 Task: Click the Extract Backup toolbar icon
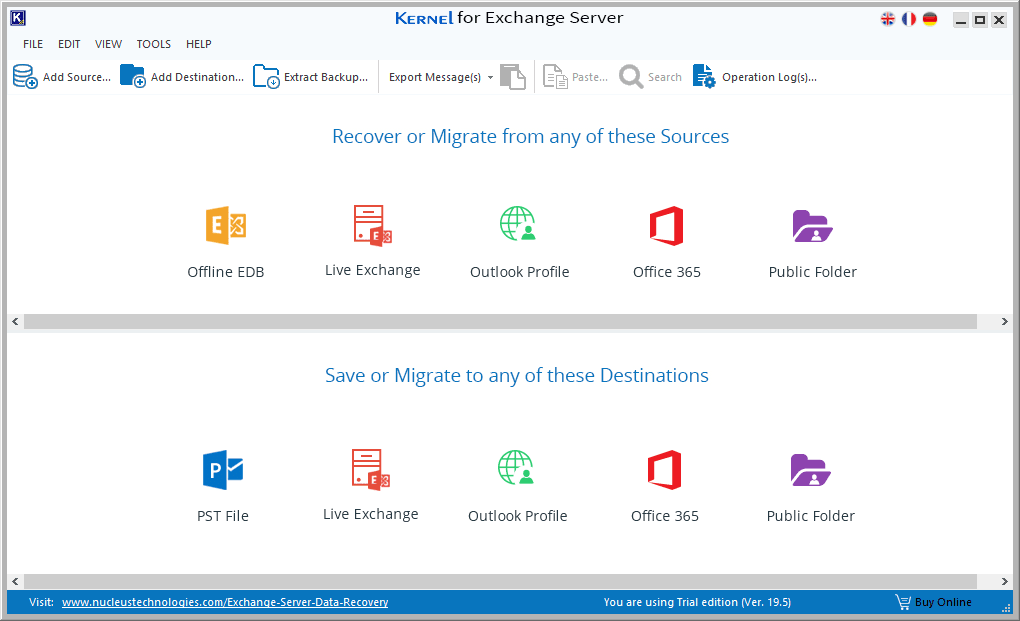tap(266, 77)
